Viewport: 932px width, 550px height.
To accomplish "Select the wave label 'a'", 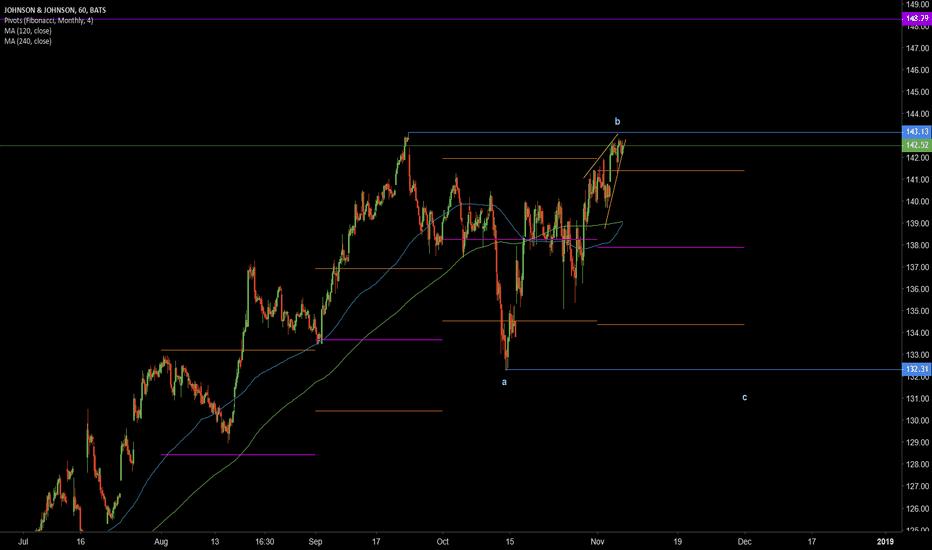I will [x=504, y=382].
